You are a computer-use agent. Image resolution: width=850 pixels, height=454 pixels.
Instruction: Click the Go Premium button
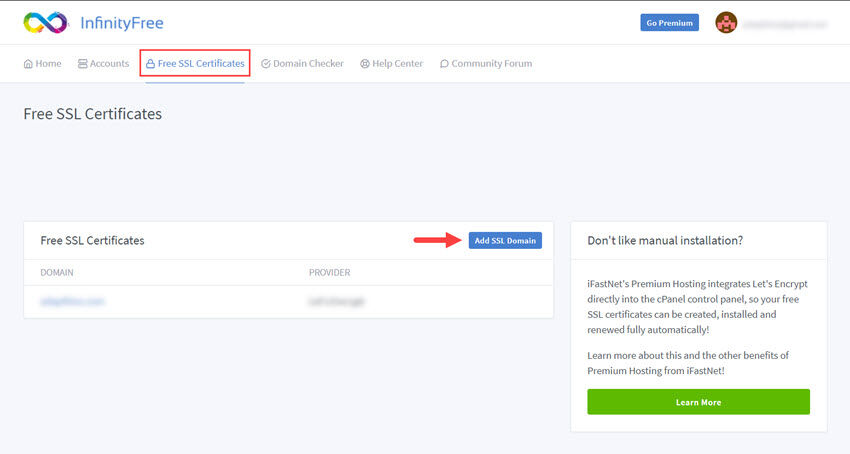[x=669, y=23]
